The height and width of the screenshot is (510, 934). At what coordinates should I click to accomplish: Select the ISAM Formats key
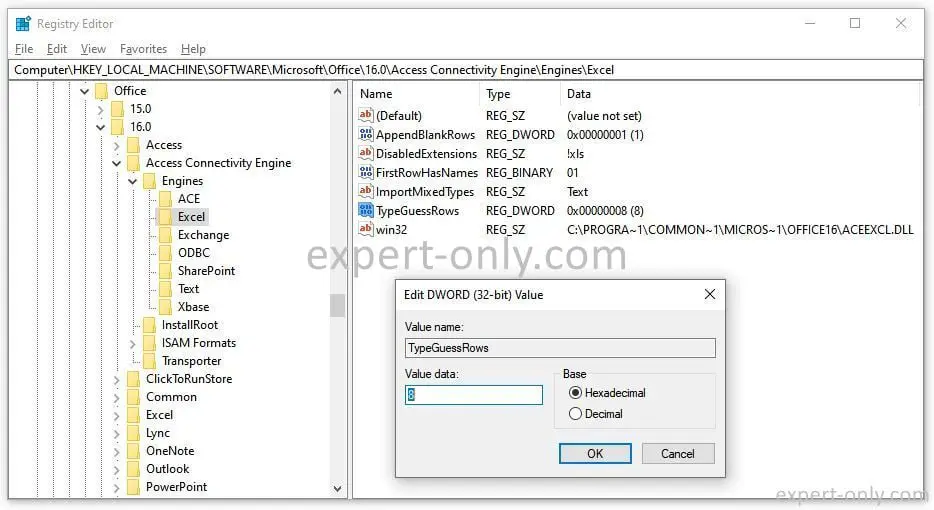(x=199, y=343)
